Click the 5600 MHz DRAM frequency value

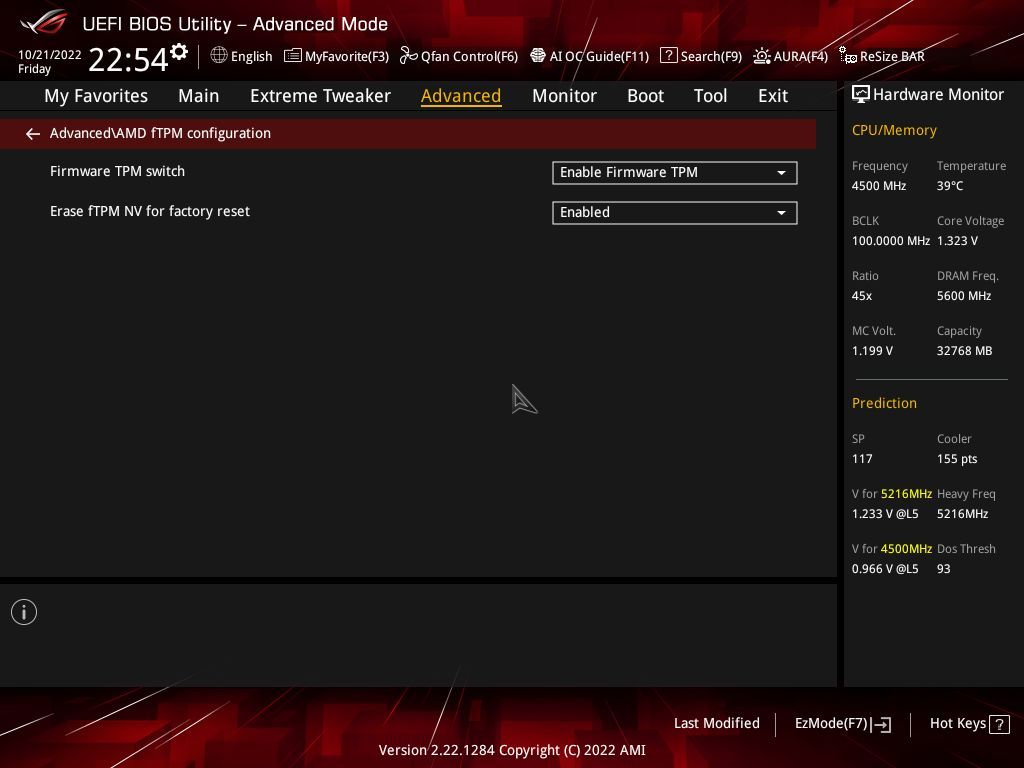[x=964, y=296]
